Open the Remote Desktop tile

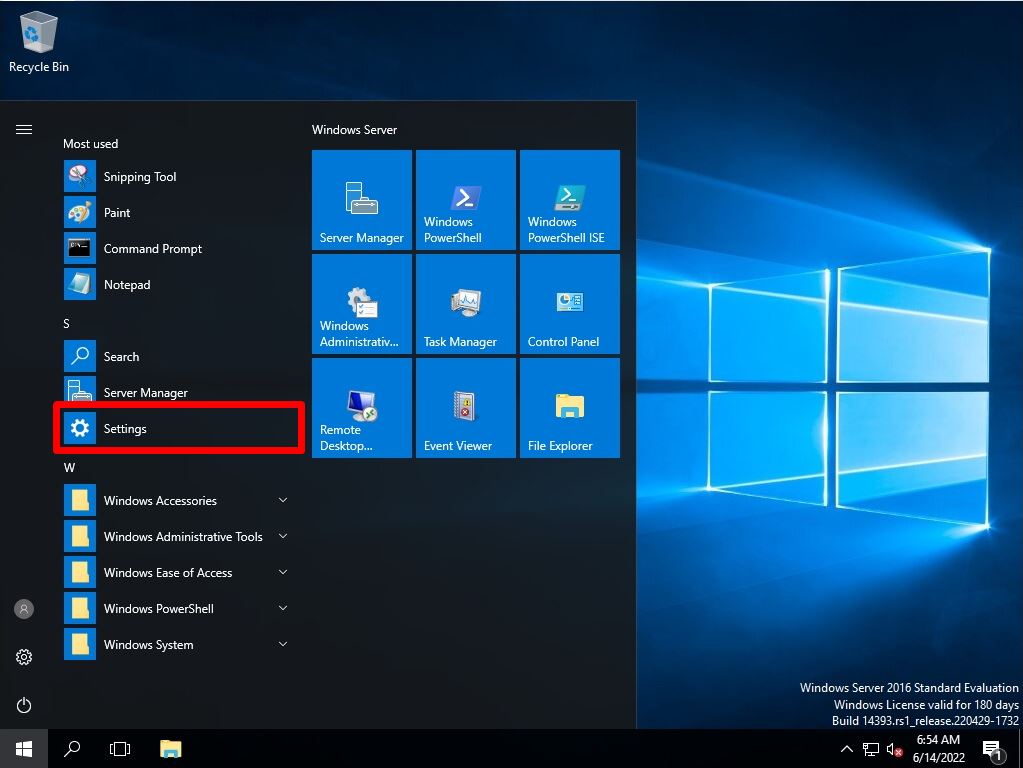361,408
